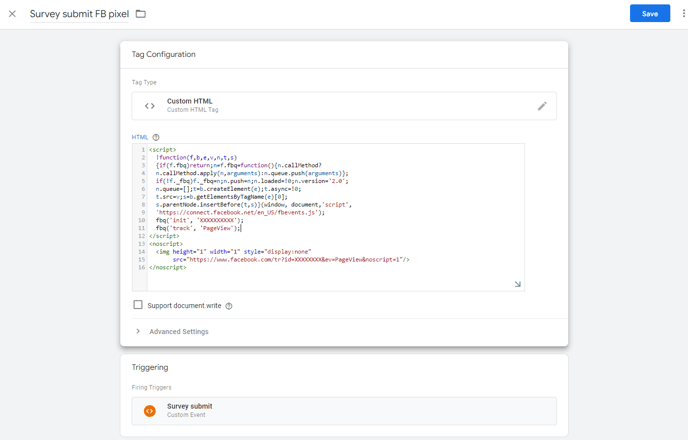The height and width of the screenshot is (440, 688).
Task: Open the help icon beside the HTML label
Action: pos(156,137)
